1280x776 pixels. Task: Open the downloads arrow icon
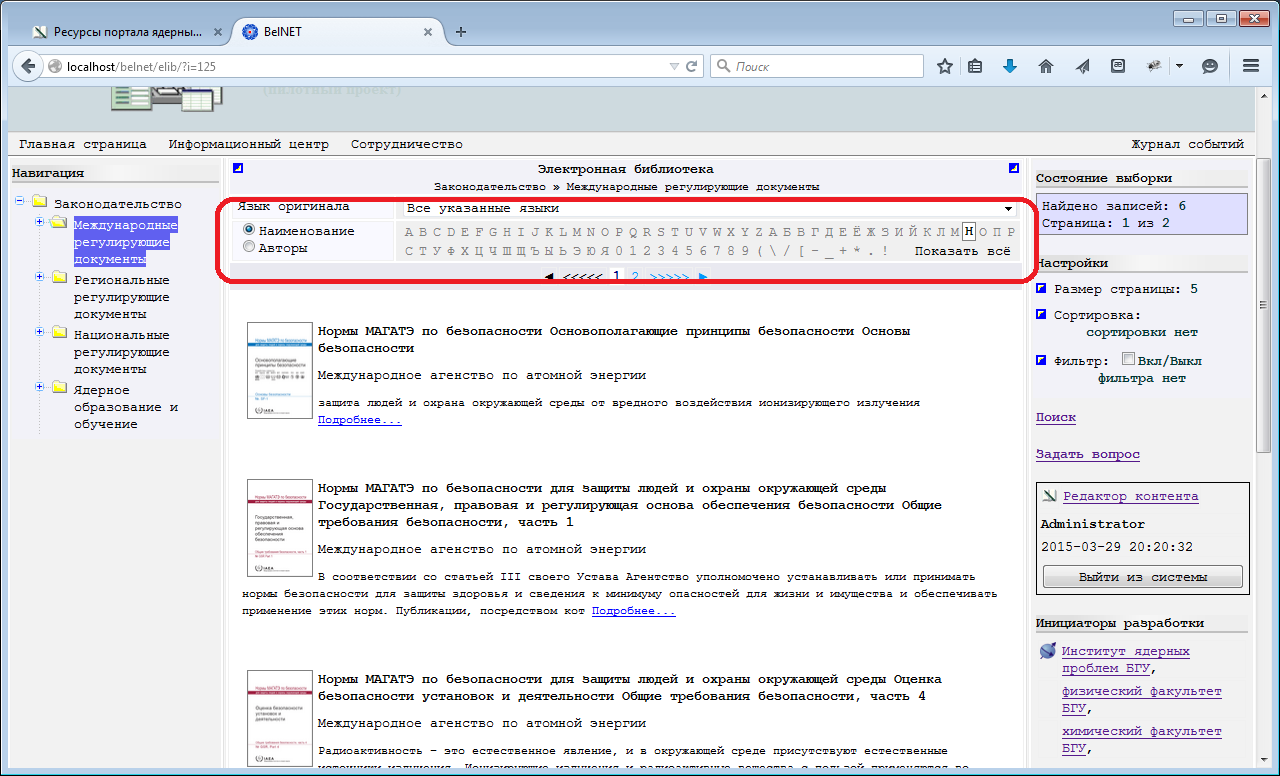point(1010,66)
